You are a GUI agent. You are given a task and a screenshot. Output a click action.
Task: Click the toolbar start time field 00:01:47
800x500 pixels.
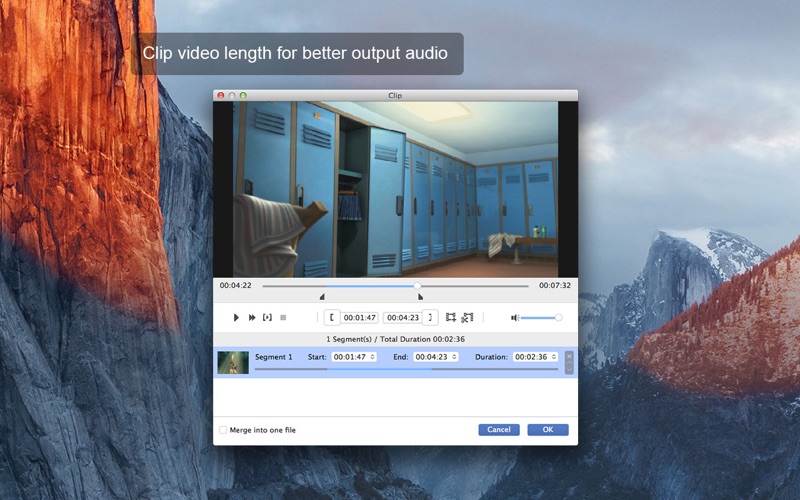(360, 317)
